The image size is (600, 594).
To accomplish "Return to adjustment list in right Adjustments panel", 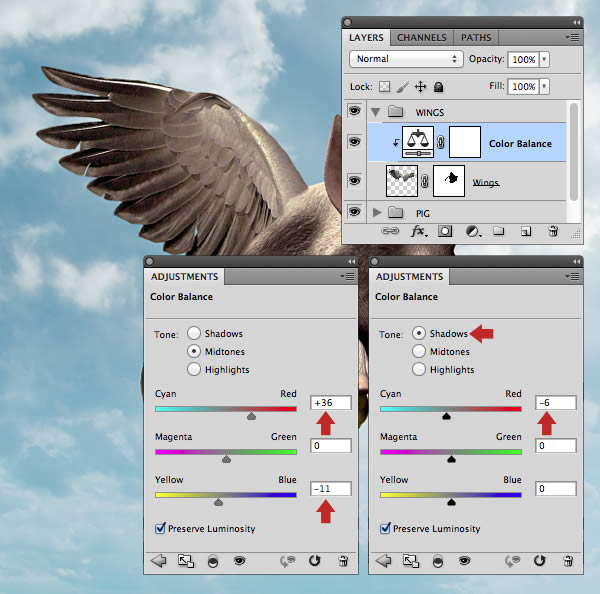I will tap(383, 561).
